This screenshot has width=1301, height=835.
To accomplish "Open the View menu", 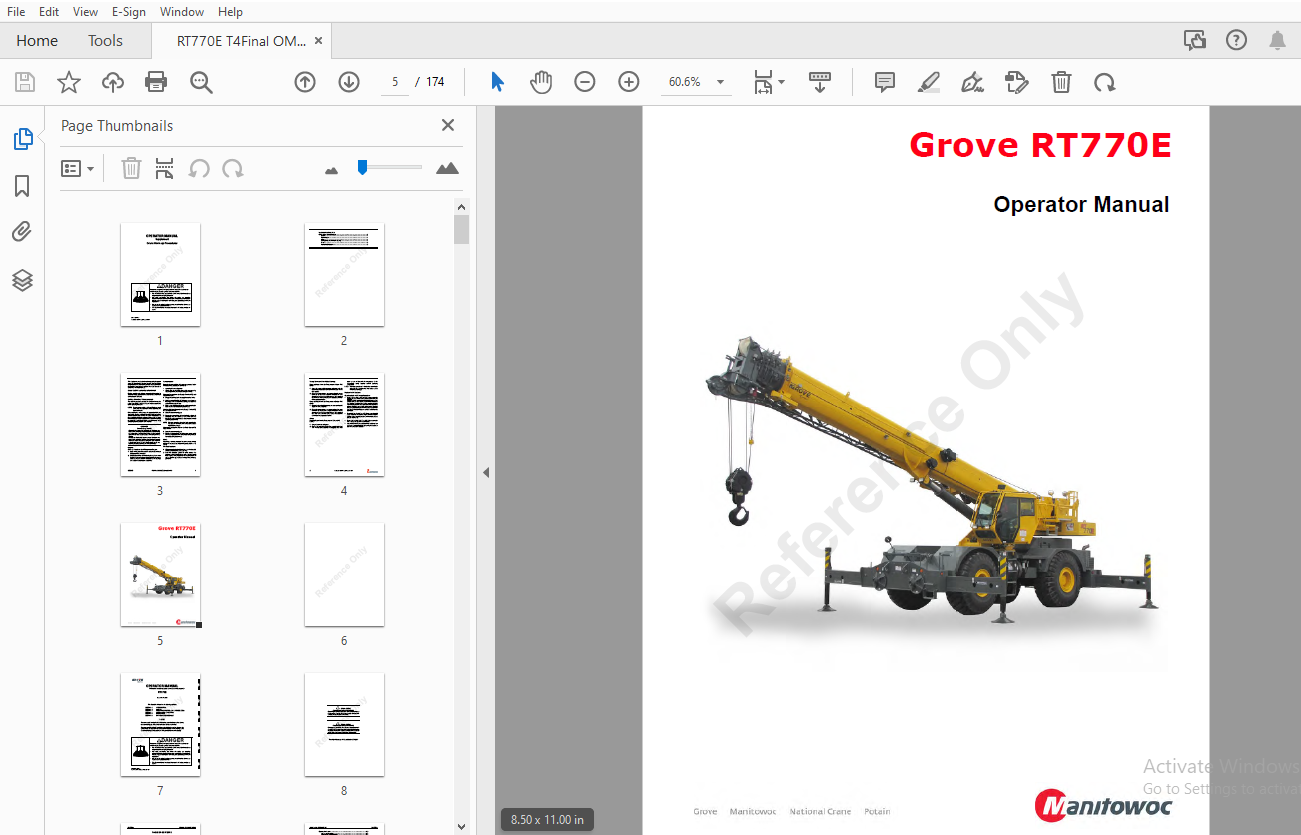I will 85,11.
